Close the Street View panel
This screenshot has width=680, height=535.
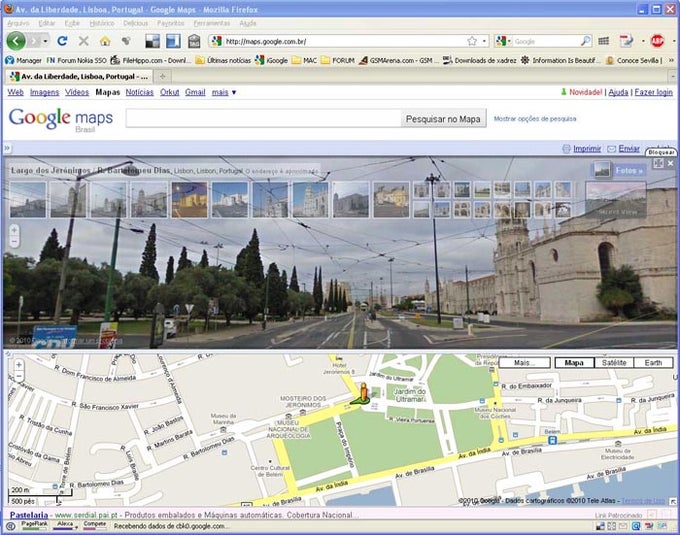pos(670,163)
